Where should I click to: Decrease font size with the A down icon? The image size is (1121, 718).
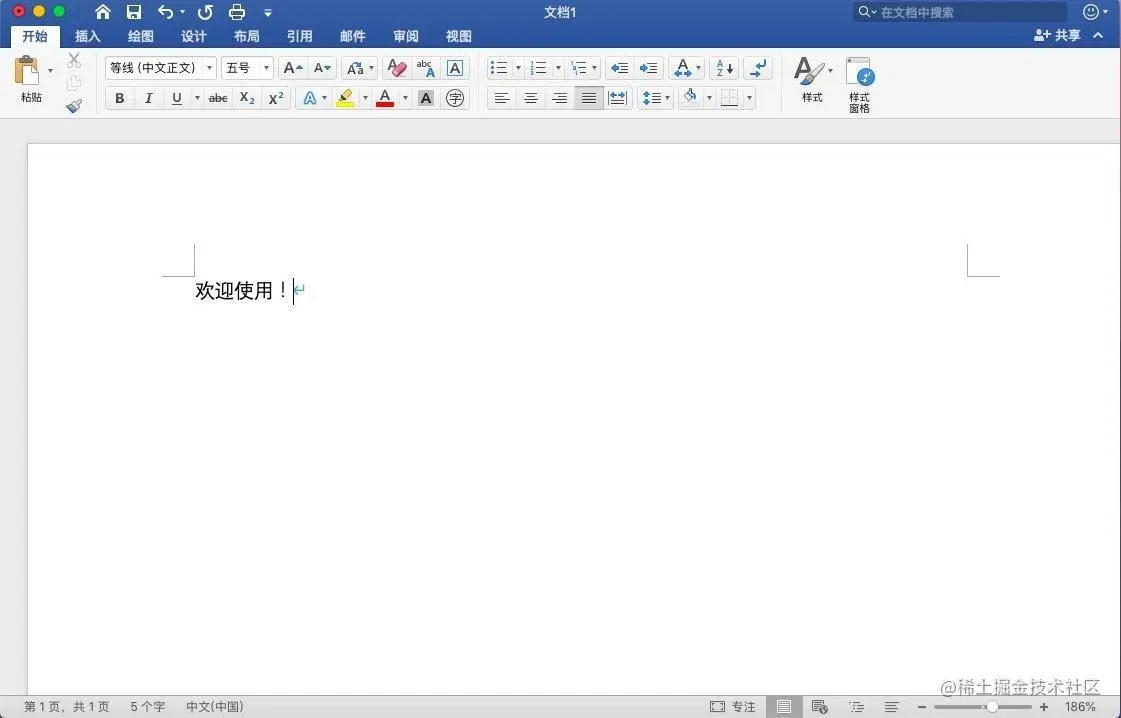pos(322,68)
